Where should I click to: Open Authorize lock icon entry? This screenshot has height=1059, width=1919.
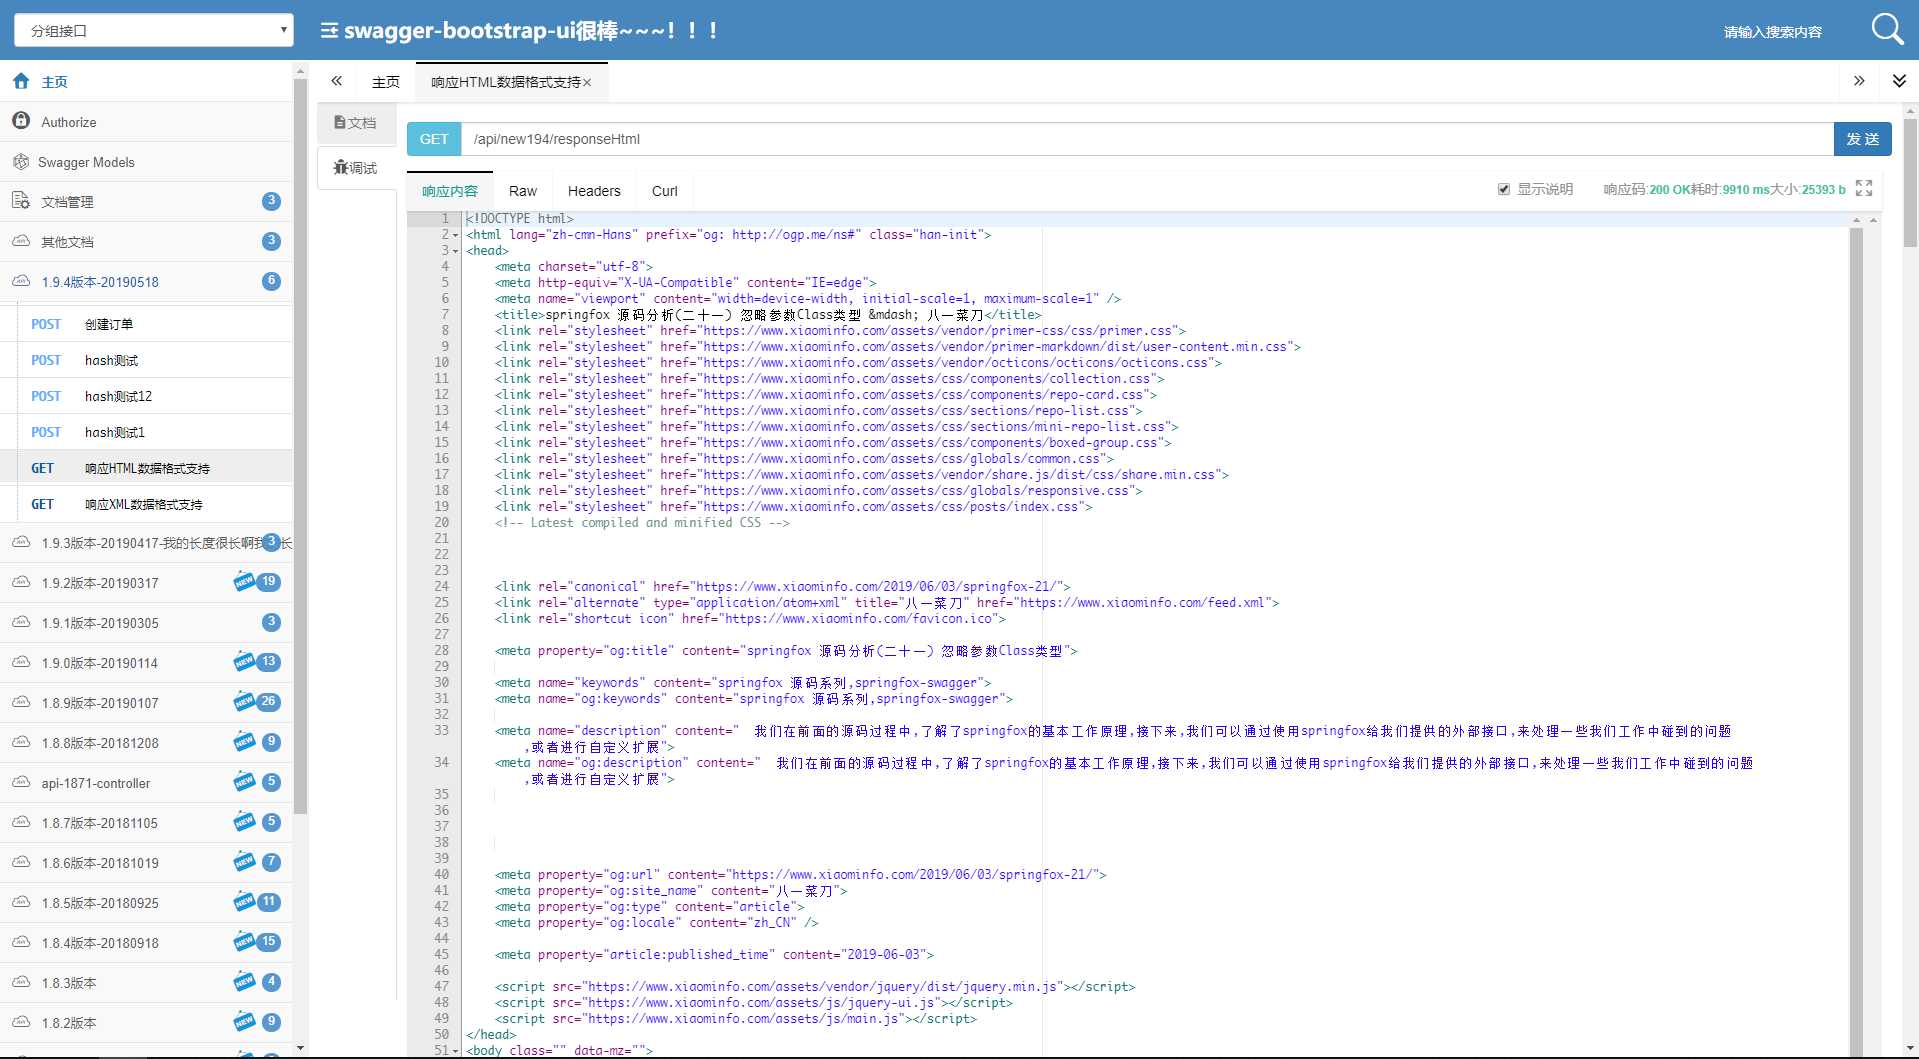21,121
